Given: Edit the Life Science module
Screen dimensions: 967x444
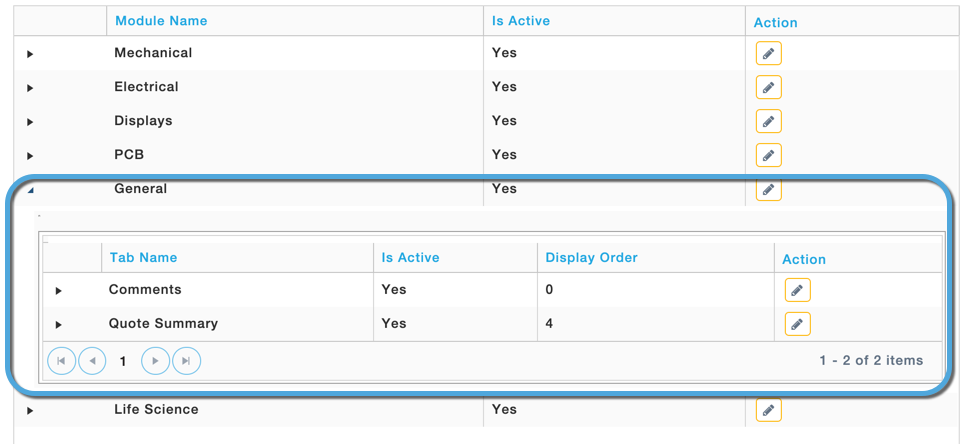Looking at the screenshot, I should point(768,410).
